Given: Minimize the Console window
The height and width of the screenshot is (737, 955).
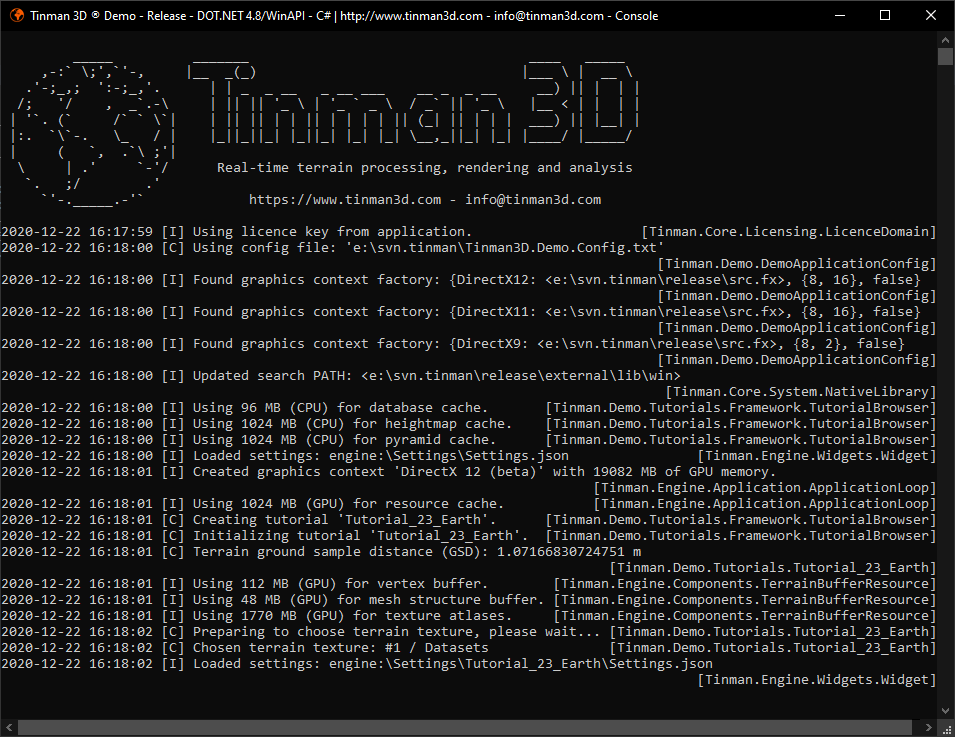Looking at the screenshot, I should click(x=840, y=15).
